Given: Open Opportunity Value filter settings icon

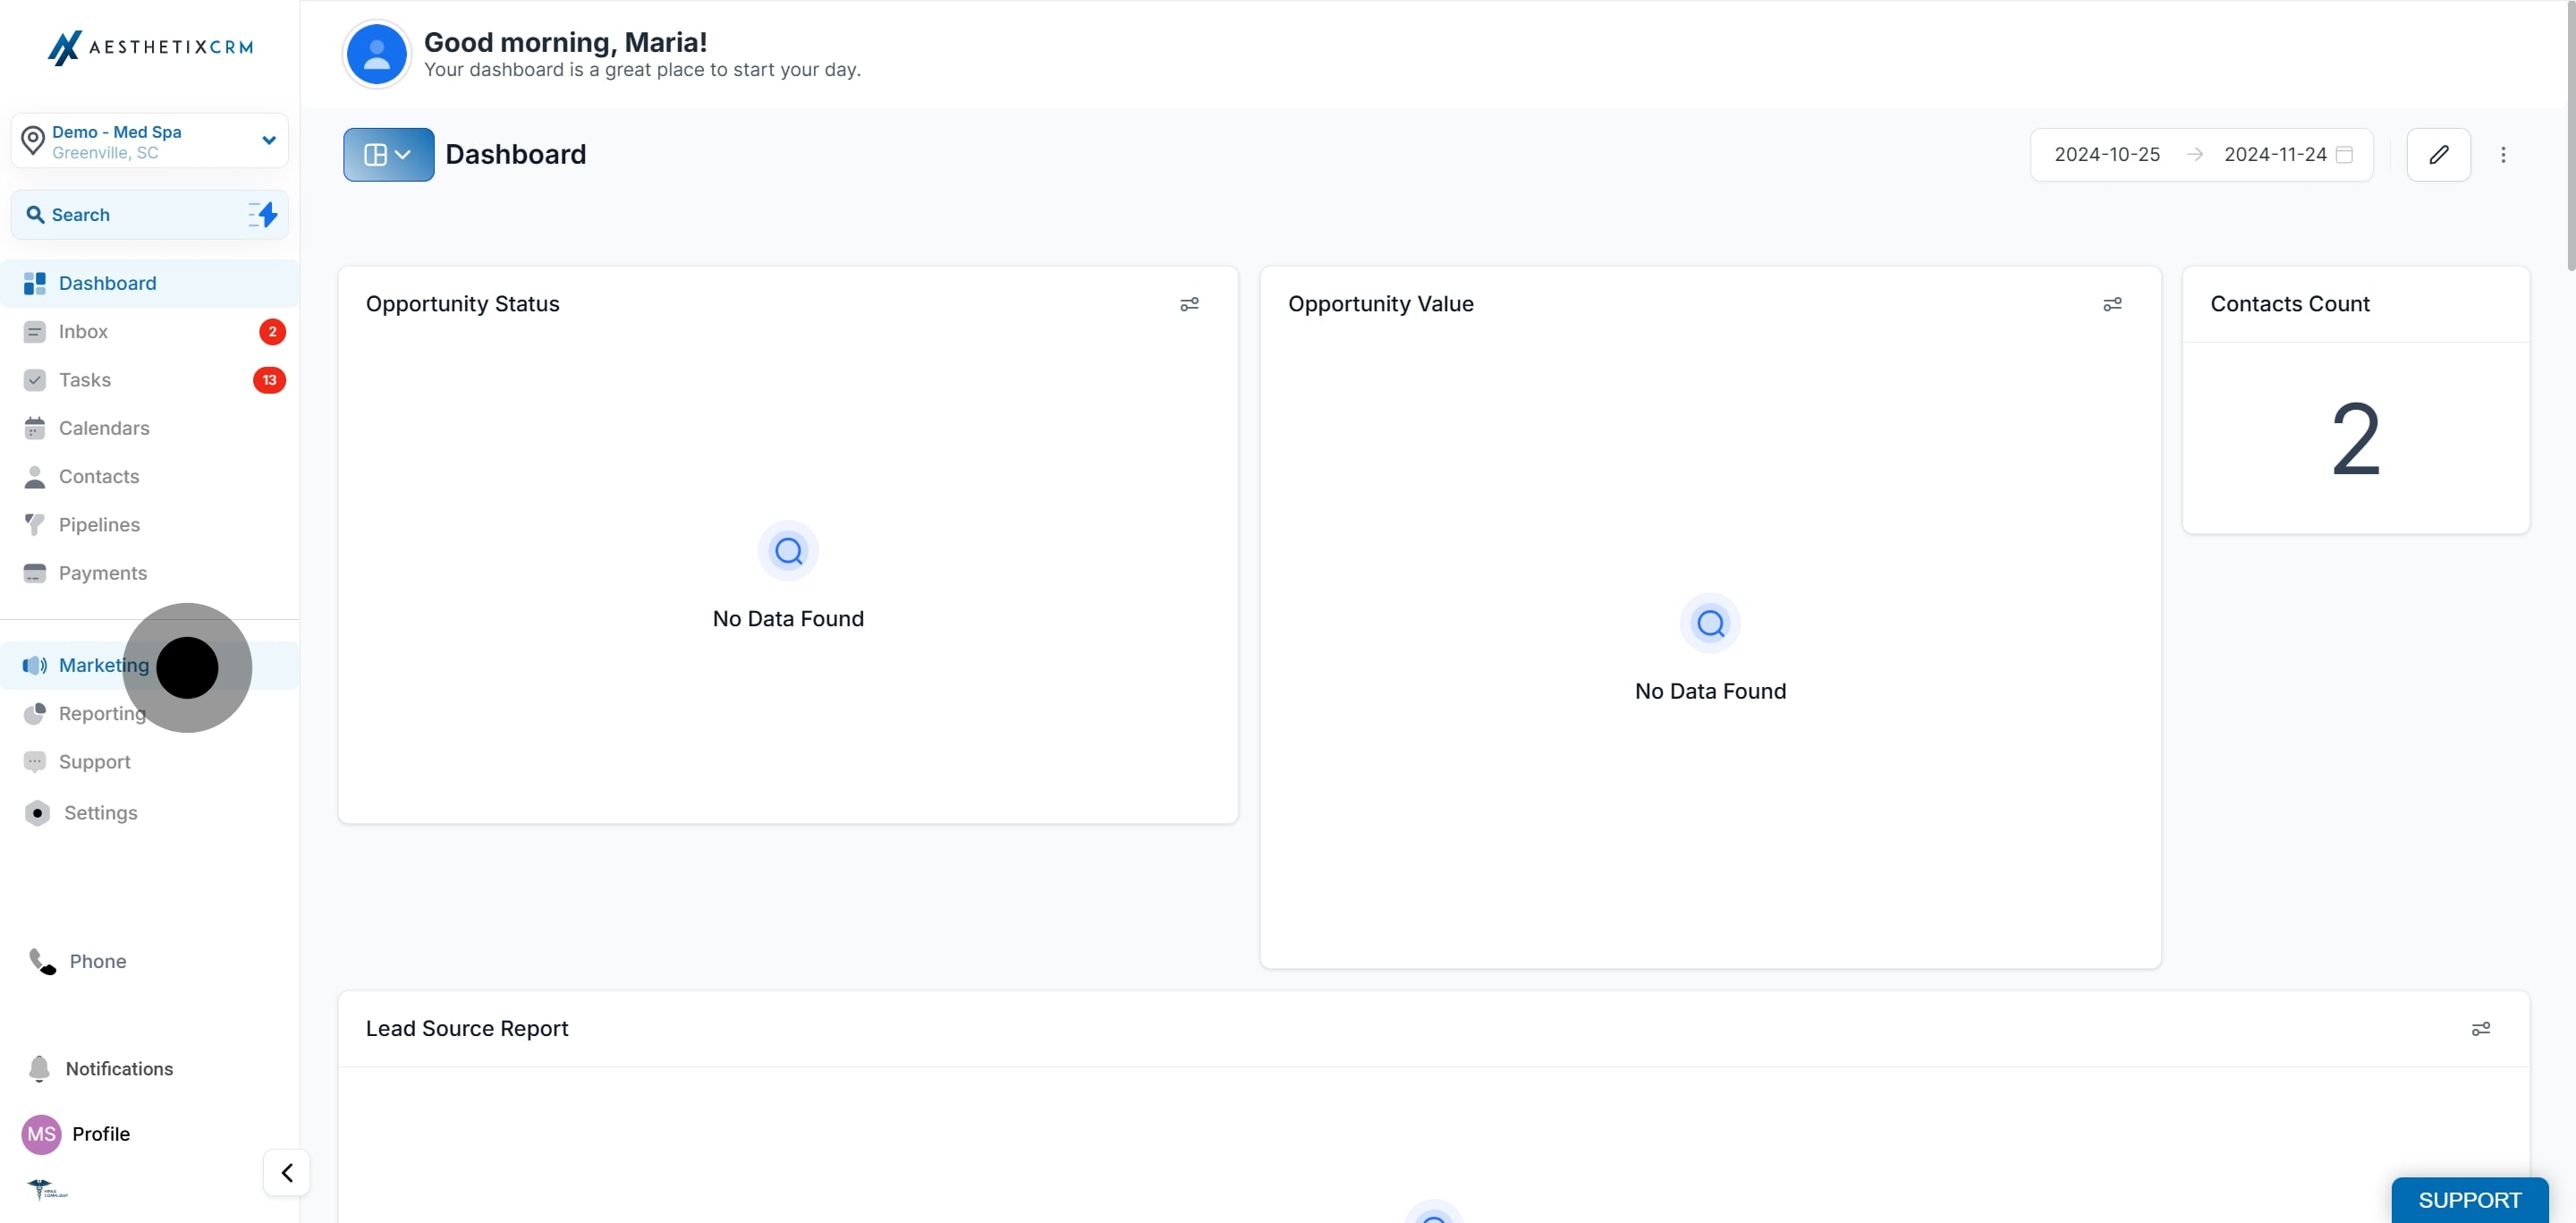Looking at the screenshot, I should click(2112, 304).
